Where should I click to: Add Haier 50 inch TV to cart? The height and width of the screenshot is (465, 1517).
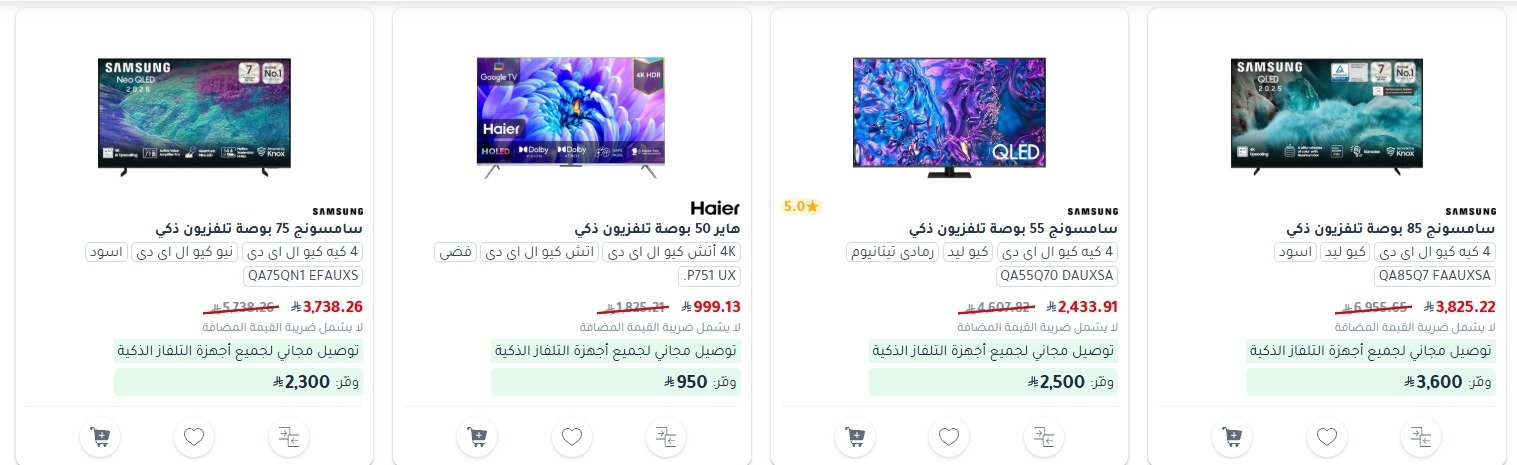[x=477, y=437]
